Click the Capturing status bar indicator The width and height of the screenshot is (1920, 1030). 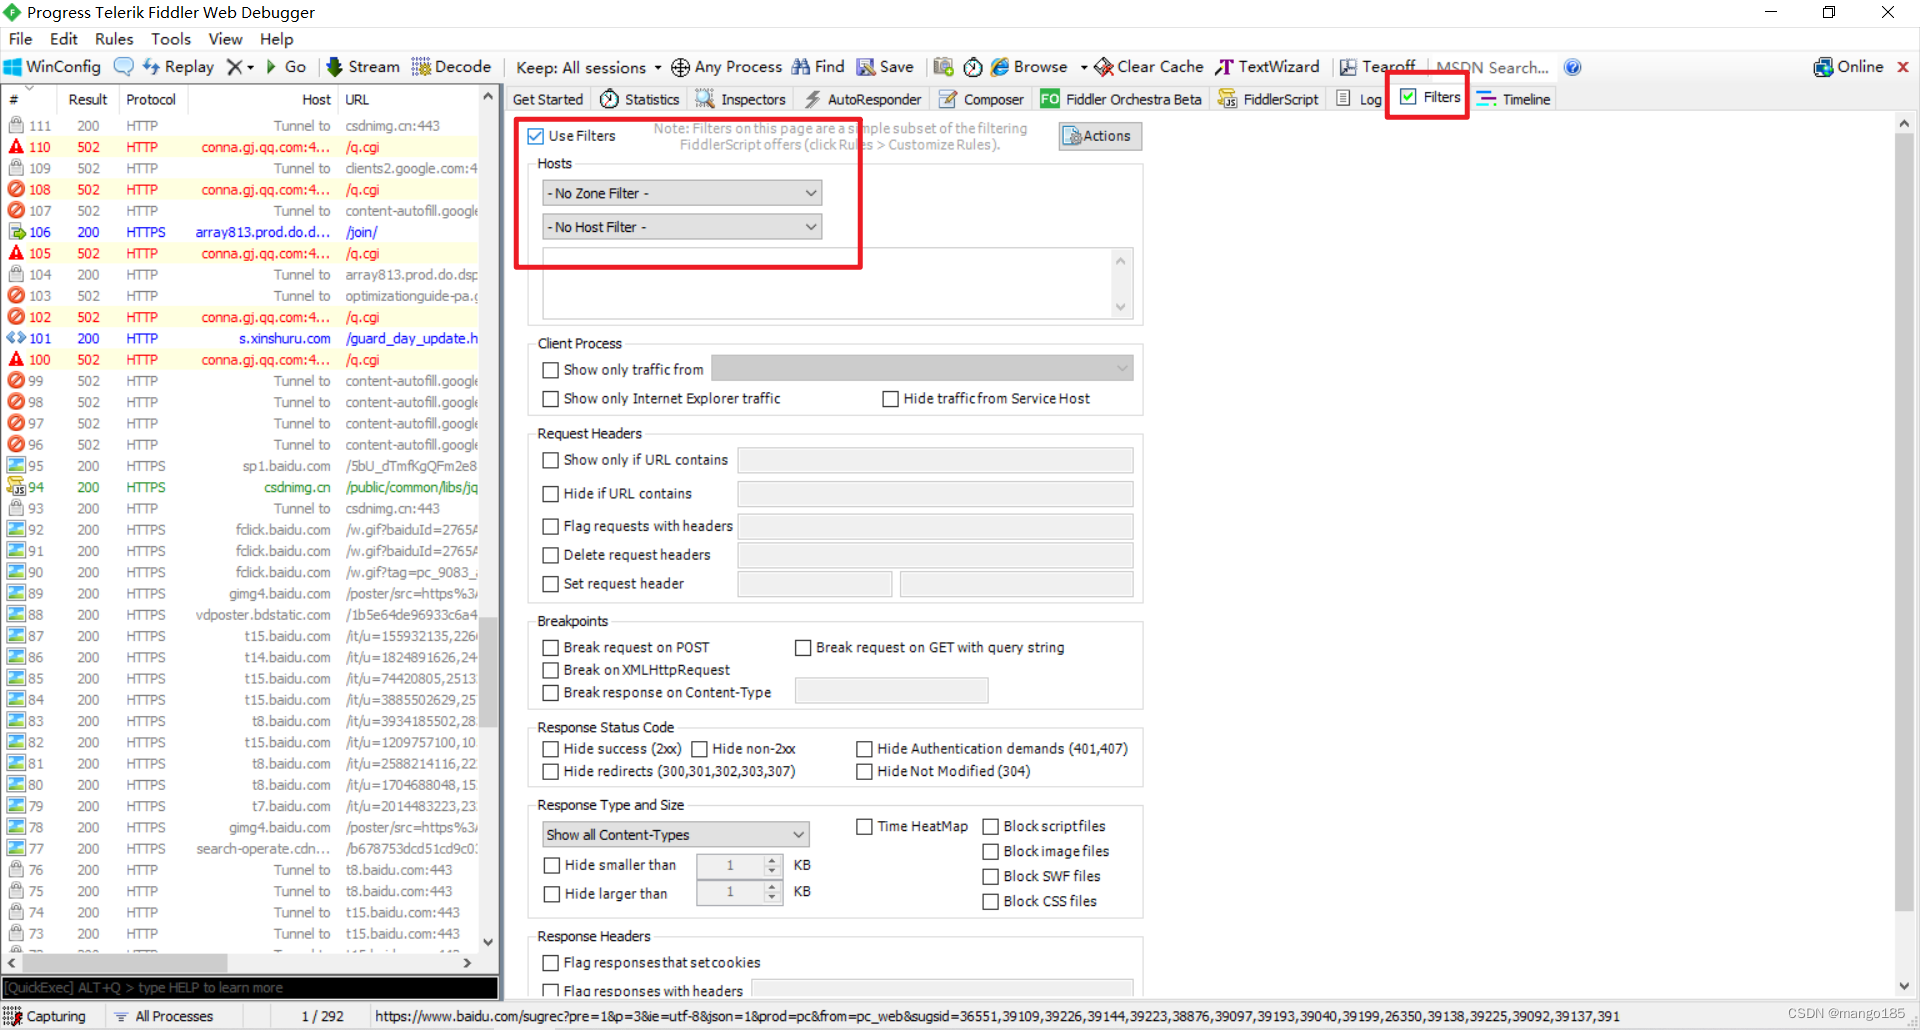(x=45, y=1016)
